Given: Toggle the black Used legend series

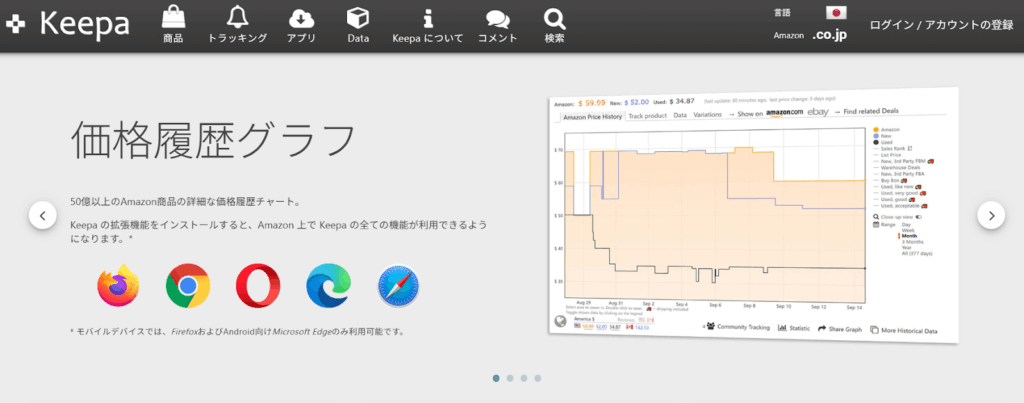Looking at the screenshot, I should (884, 142).
